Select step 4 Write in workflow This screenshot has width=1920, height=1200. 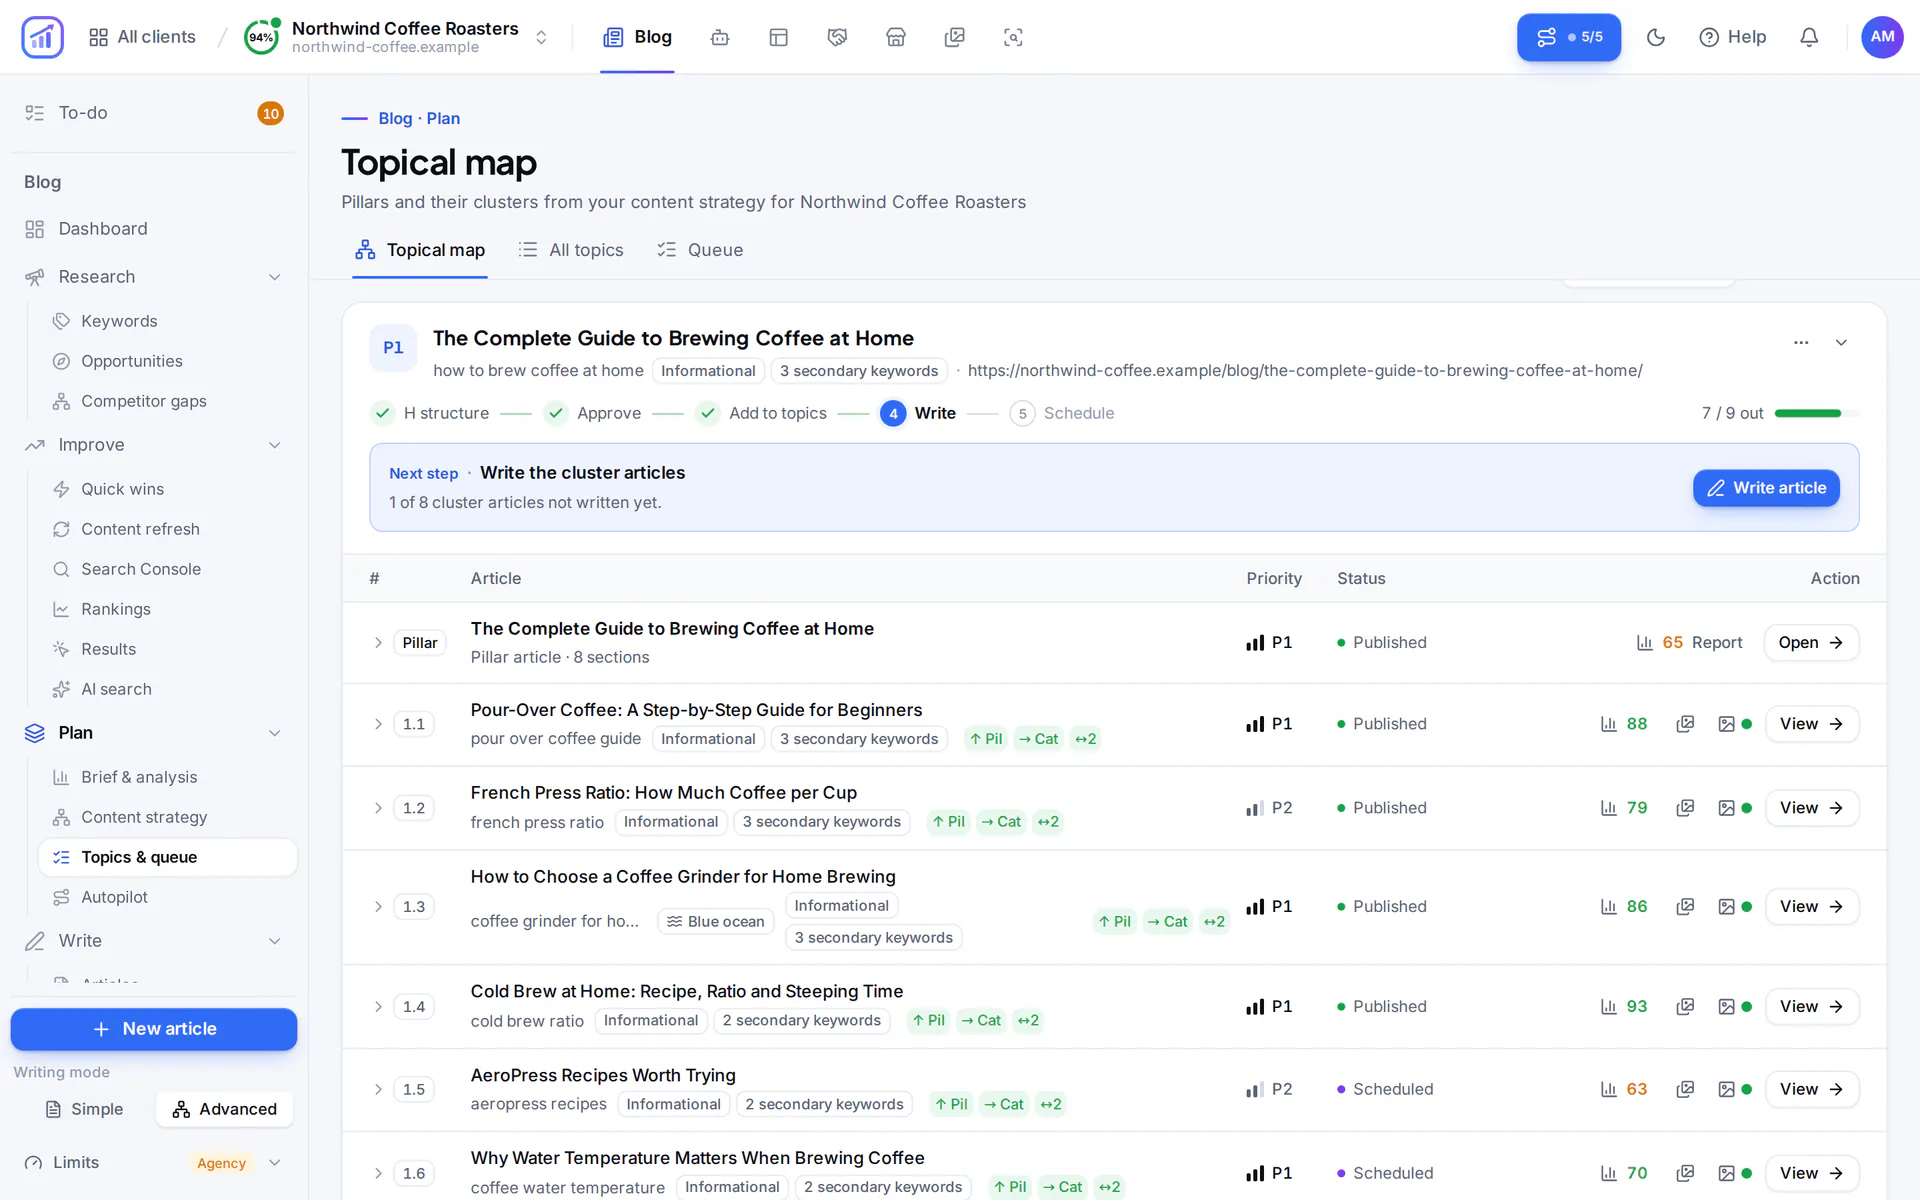click(918, 413)
